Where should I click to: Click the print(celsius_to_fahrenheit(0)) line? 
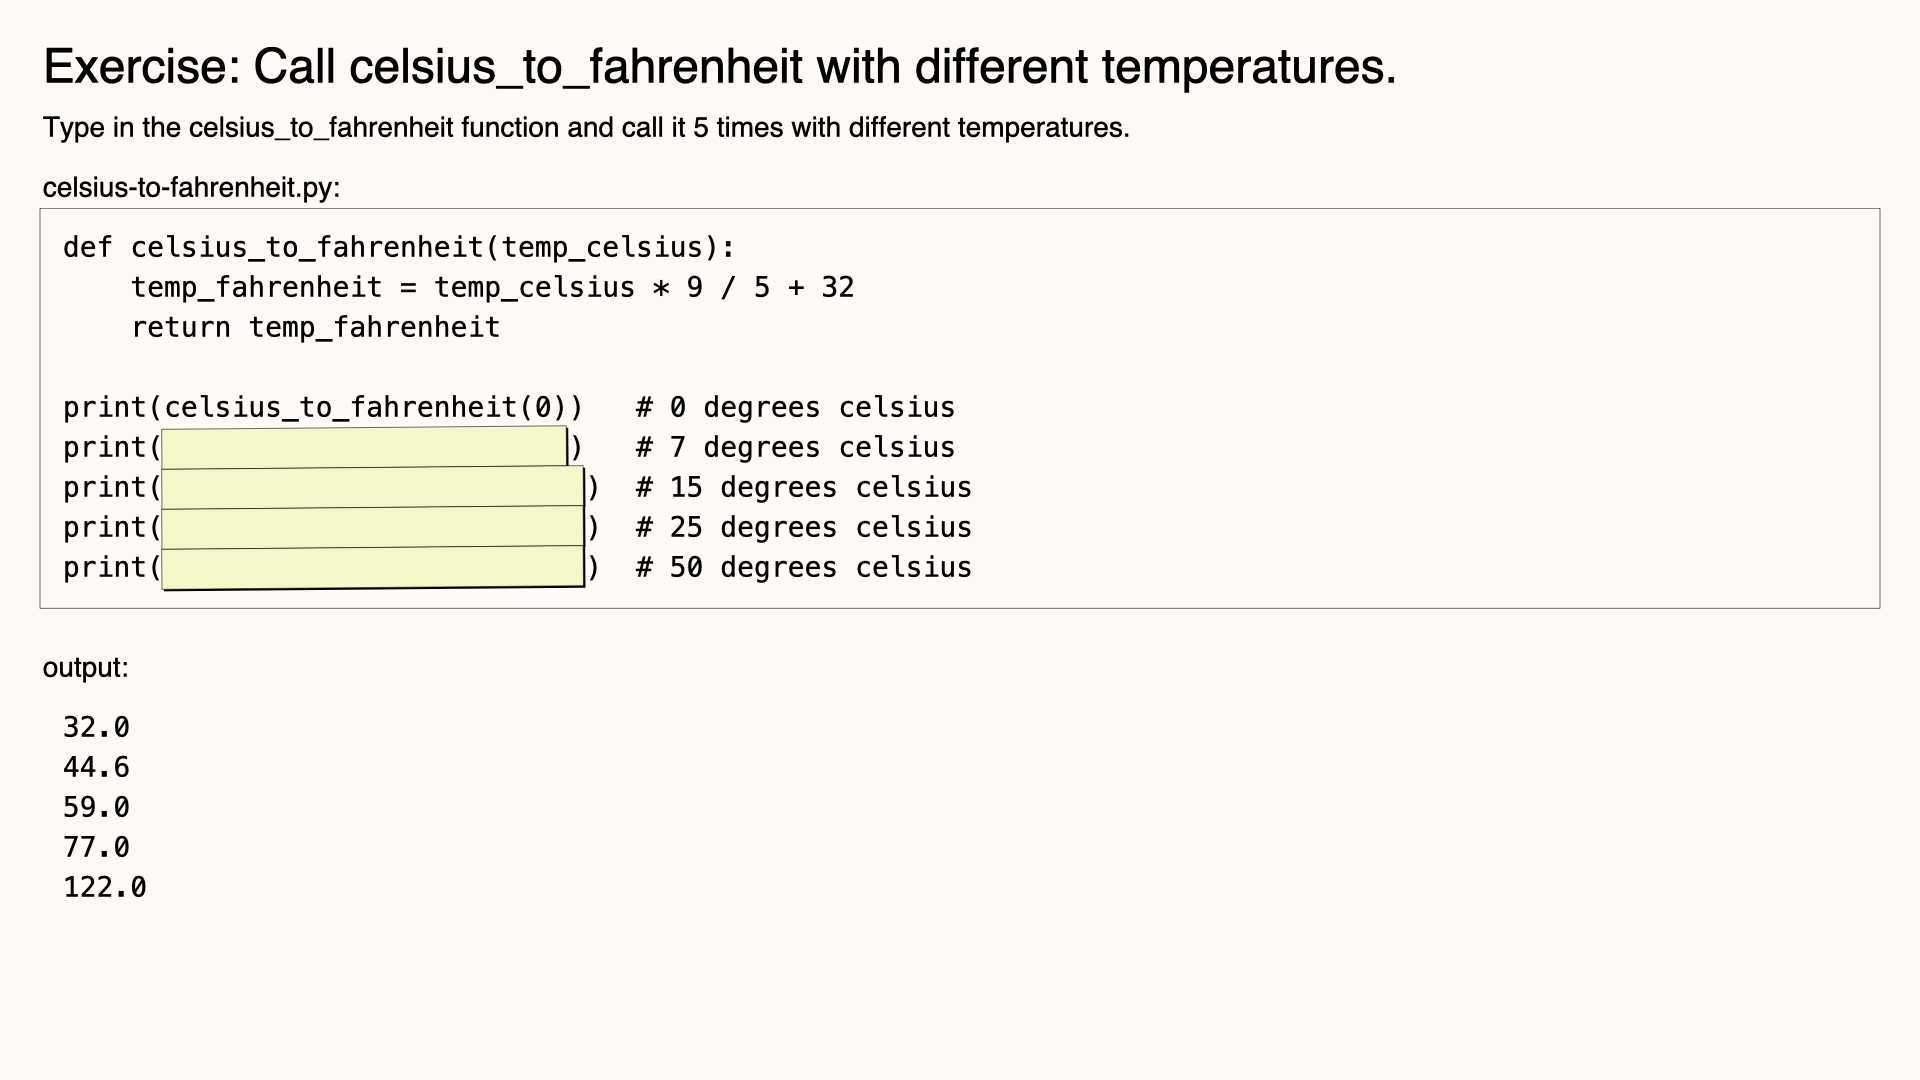coord(323,407)
